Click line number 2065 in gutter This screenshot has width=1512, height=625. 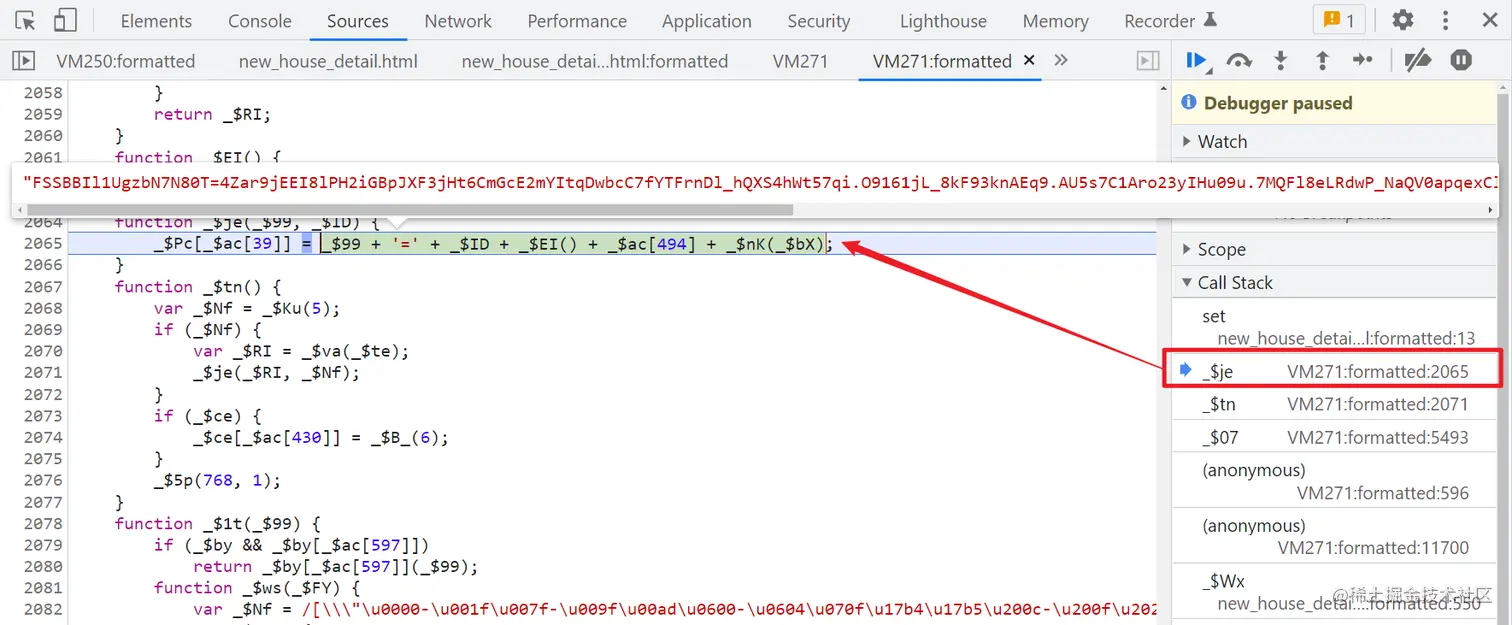click(x=43, y=243)
